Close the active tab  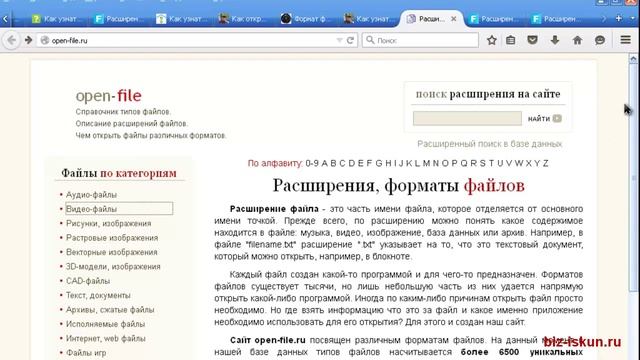click(453, 19)
